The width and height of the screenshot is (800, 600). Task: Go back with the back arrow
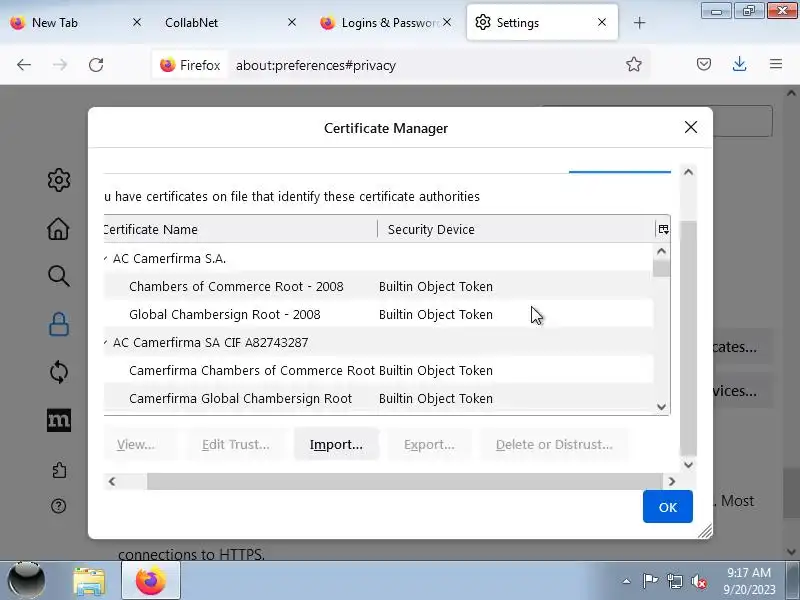tap(23, 65)
